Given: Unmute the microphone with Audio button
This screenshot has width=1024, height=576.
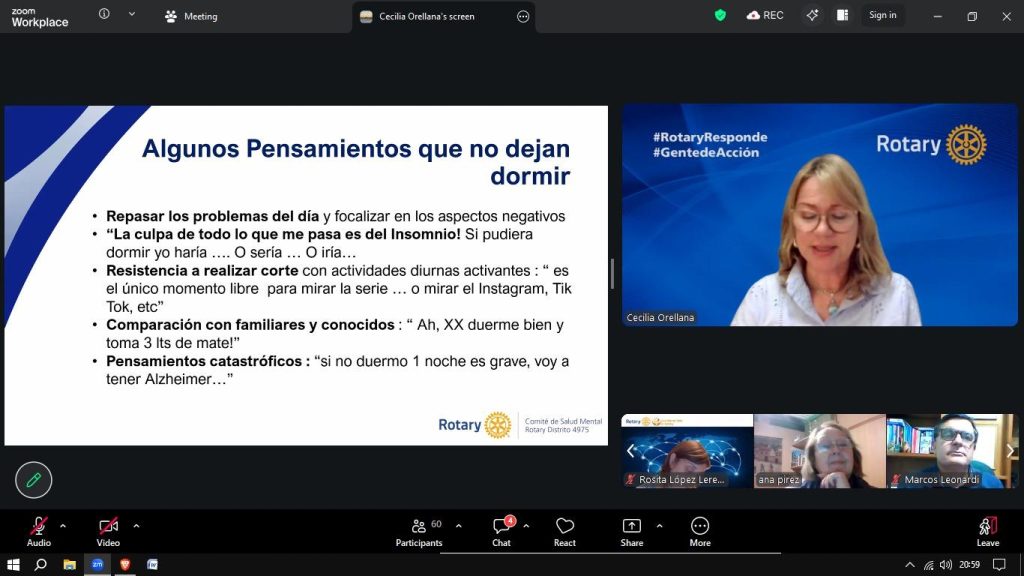Looking at the screenshot, I should coord(39,531).
